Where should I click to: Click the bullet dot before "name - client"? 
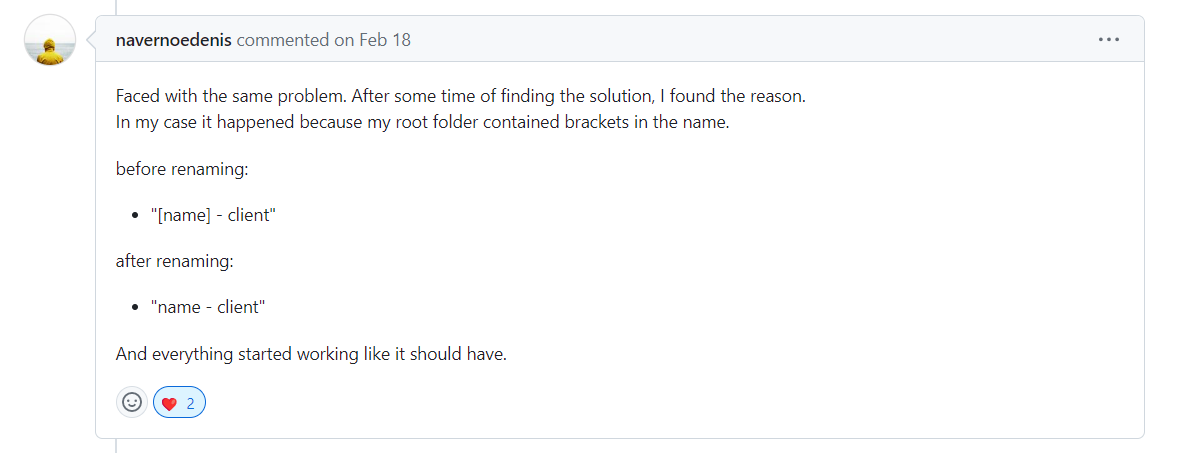click(x=135, y=308)
